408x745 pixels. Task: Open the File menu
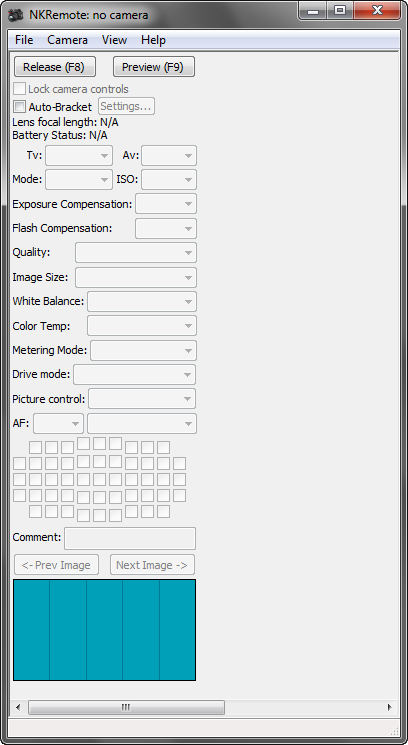click(x=24, y=40)
